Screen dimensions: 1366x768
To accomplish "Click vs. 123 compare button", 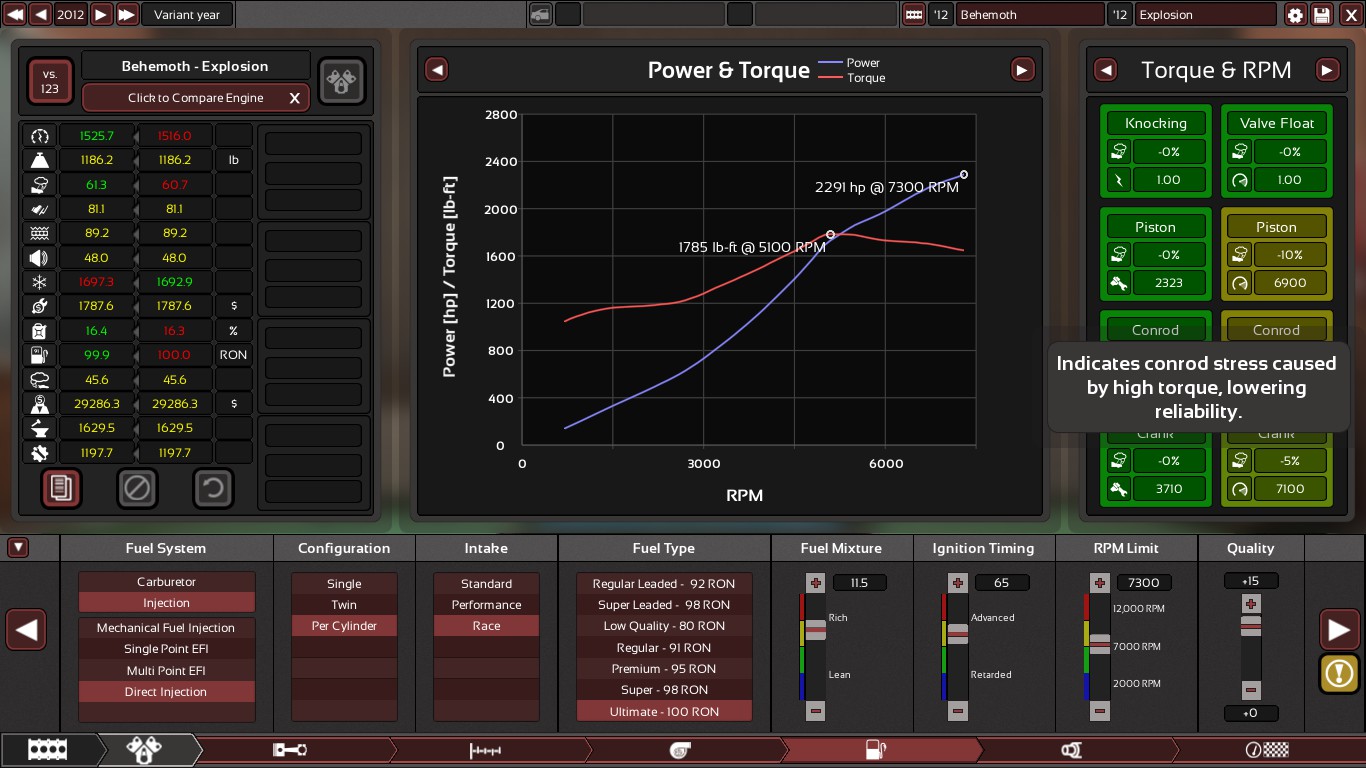I will (50, 82).
